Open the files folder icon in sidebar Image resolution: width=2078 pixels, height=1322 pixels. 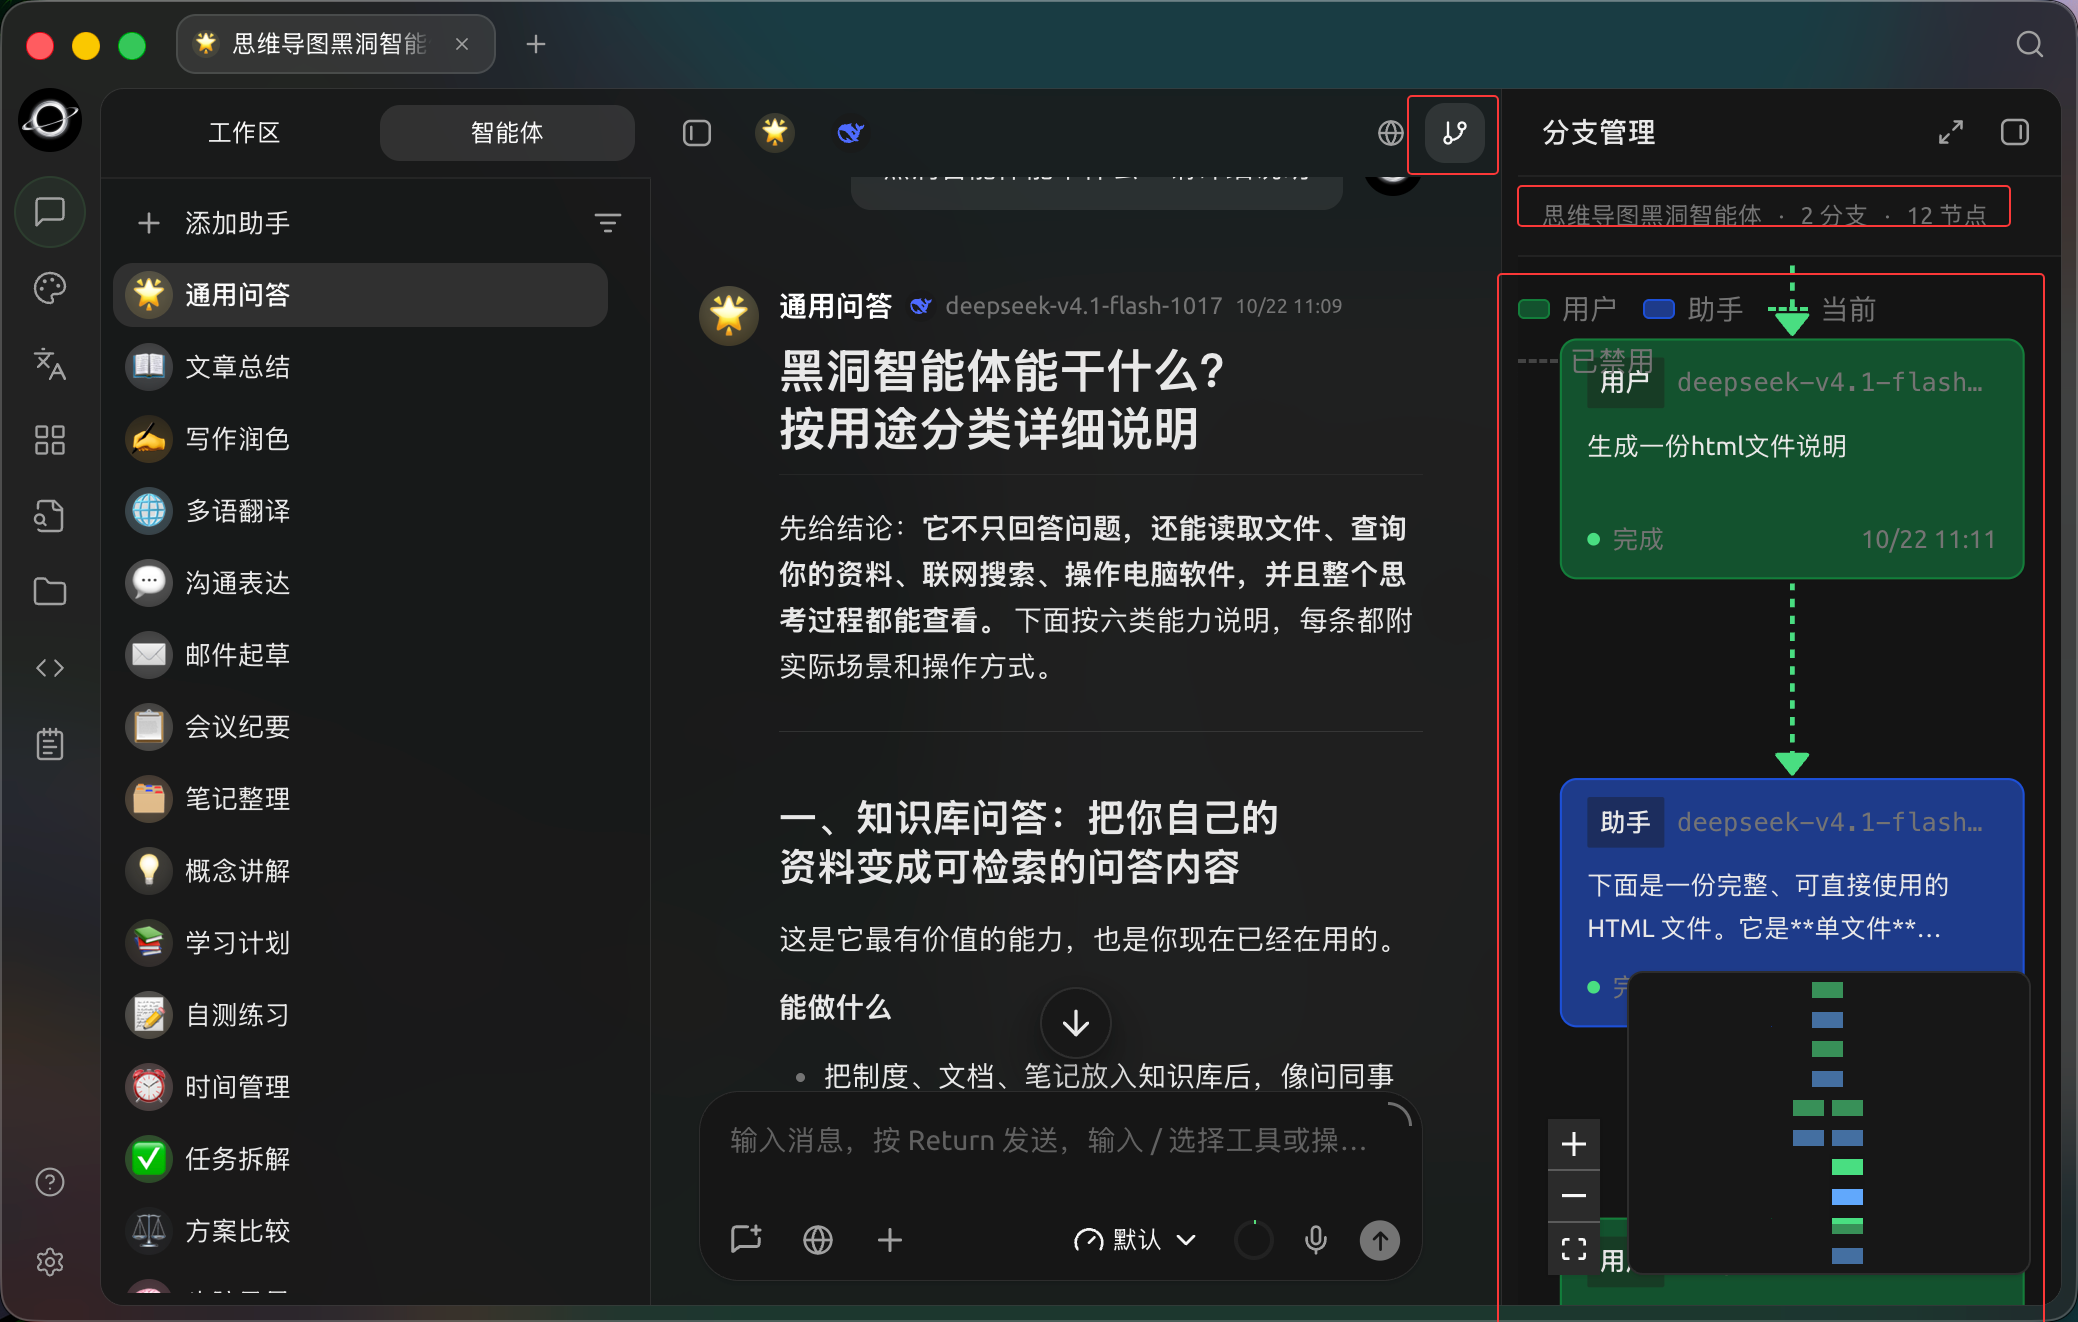50,592
